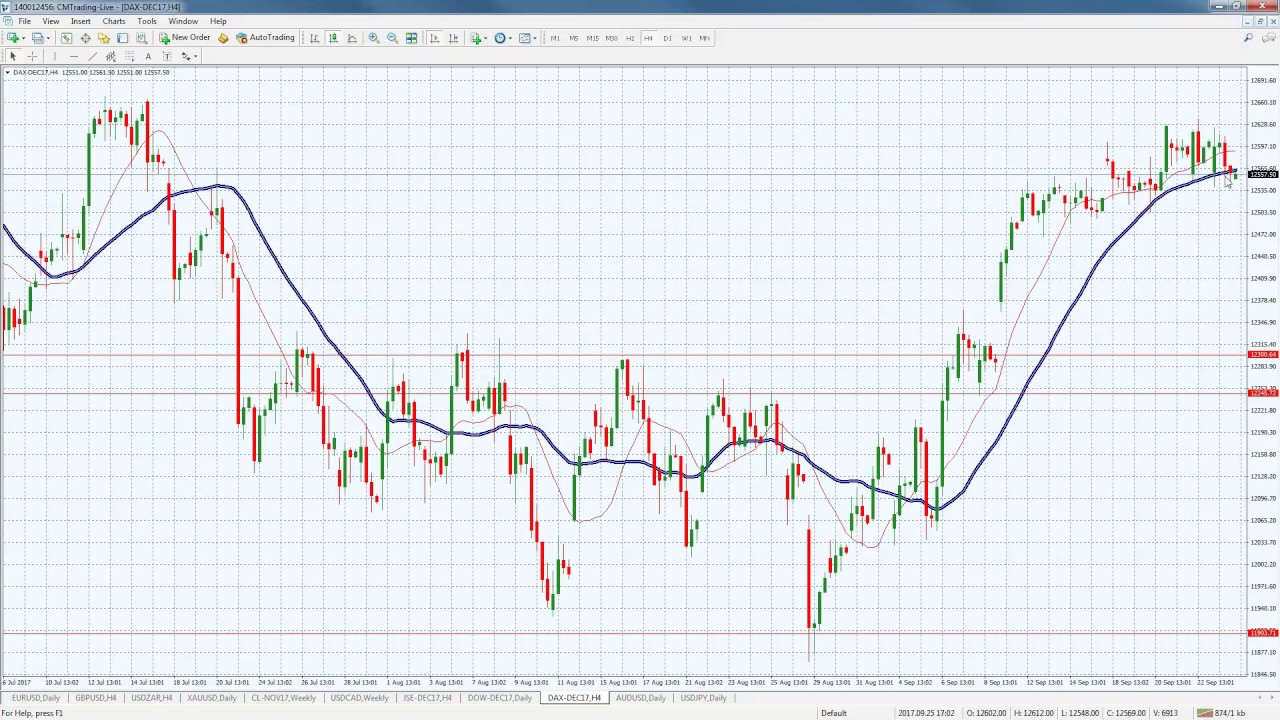
Task: Select the trendline drawing tool
Action: click(92, 56)
